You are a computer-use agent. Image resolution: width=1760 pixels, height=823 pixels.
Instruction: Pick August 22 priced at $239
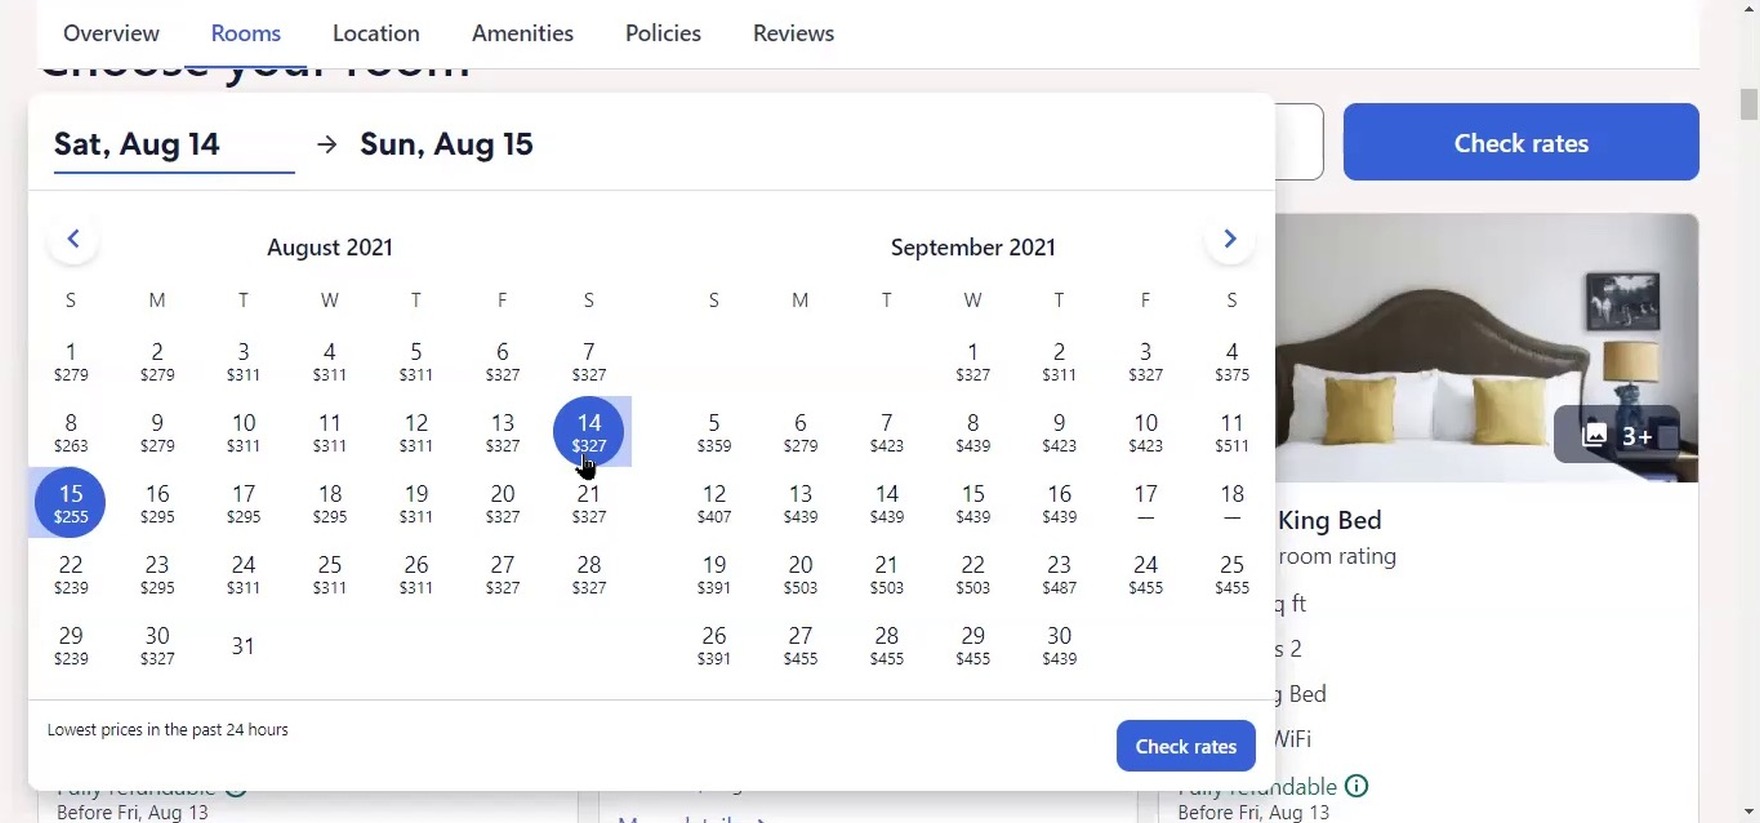click(x=70, y=574)
